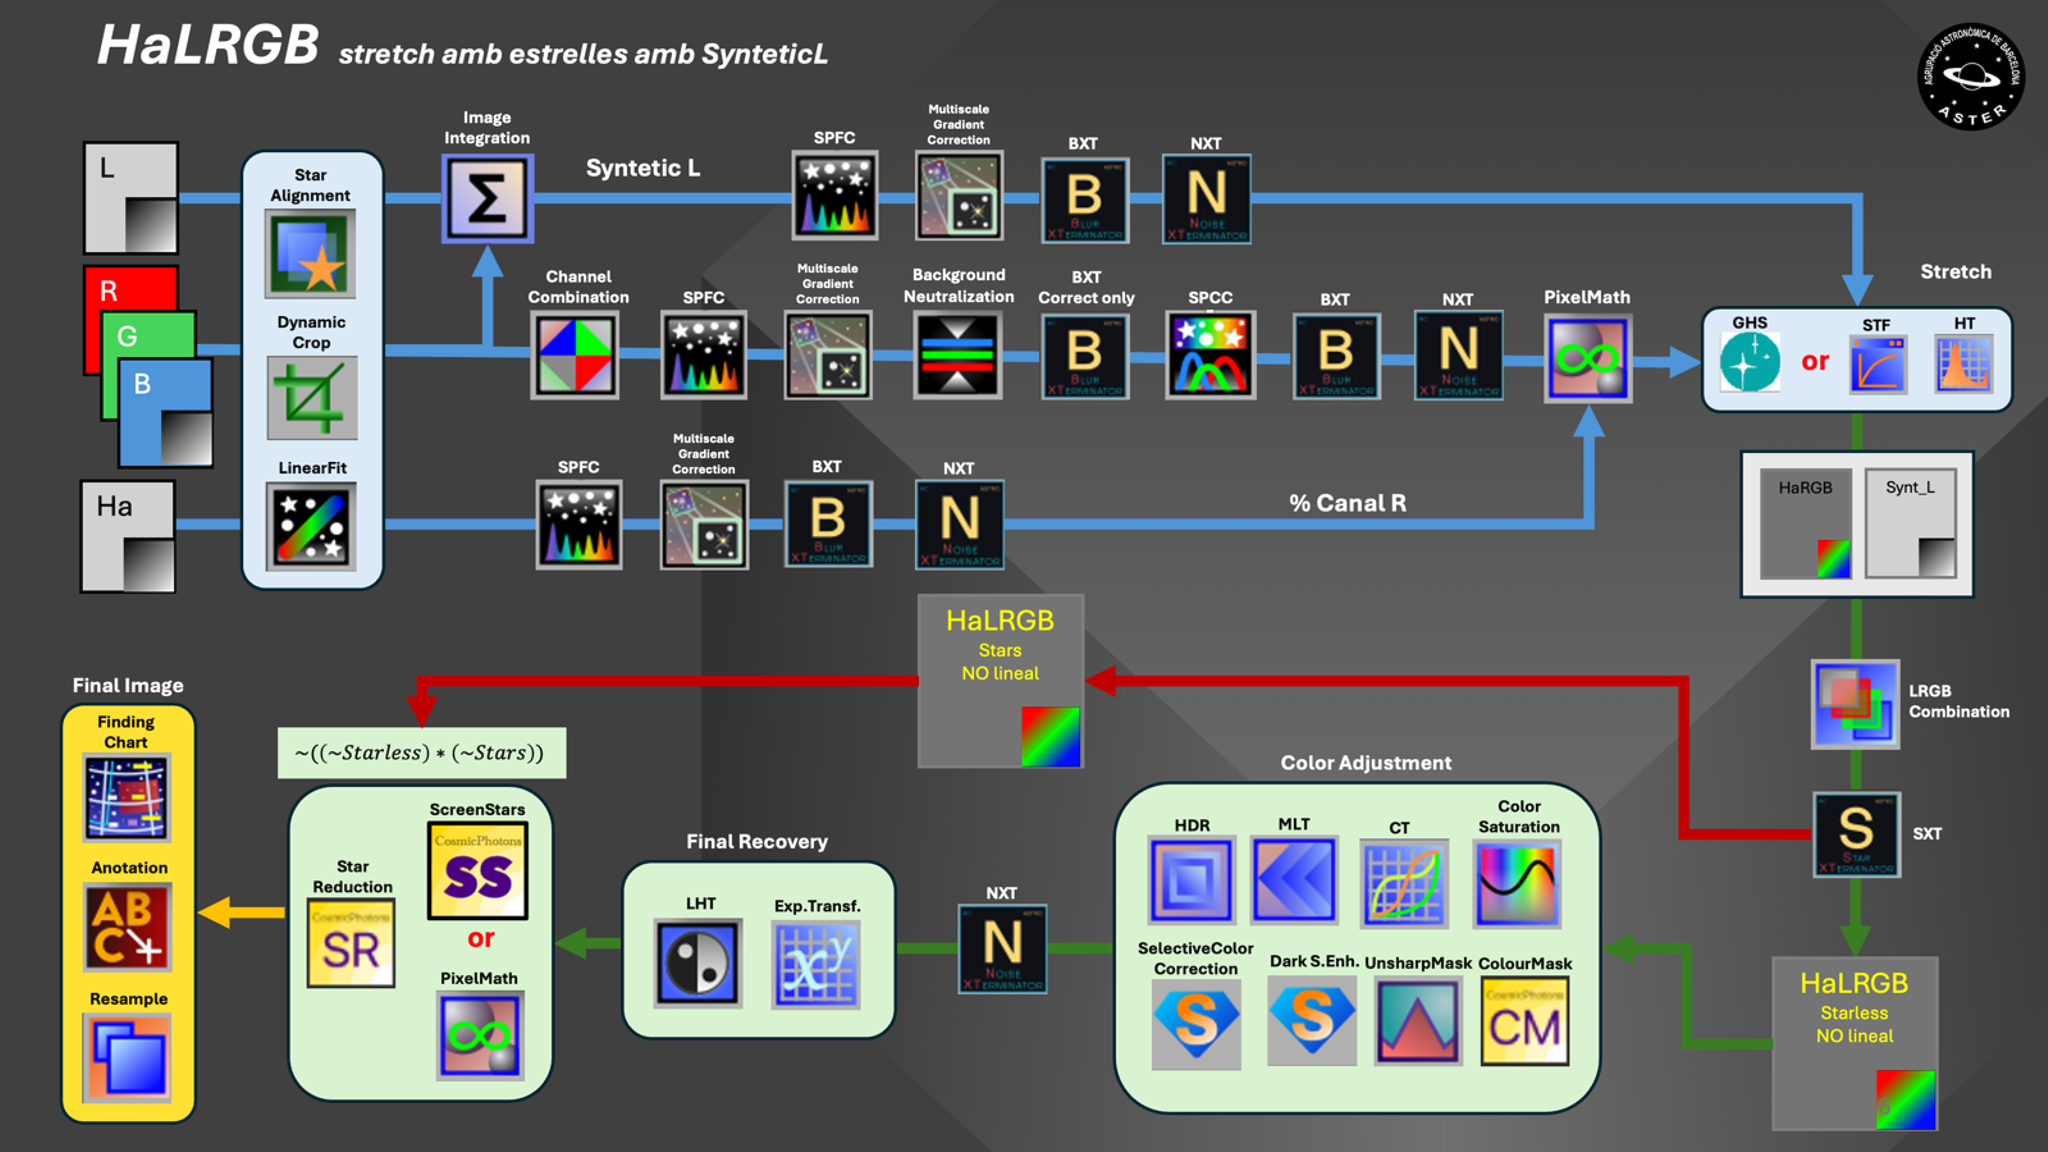This screenshot has width=2048, height=1152.
Task: Click the Synt_L image thumbnail
Action: pos(1911,523)
